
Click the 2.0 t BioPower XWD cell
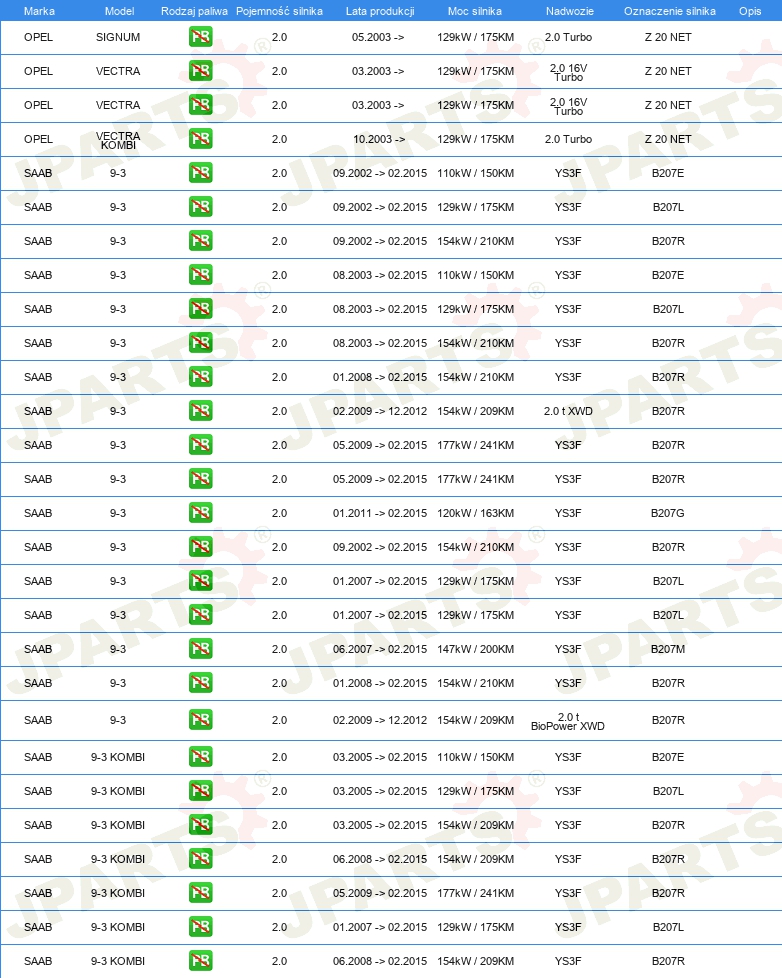point(567,722)
